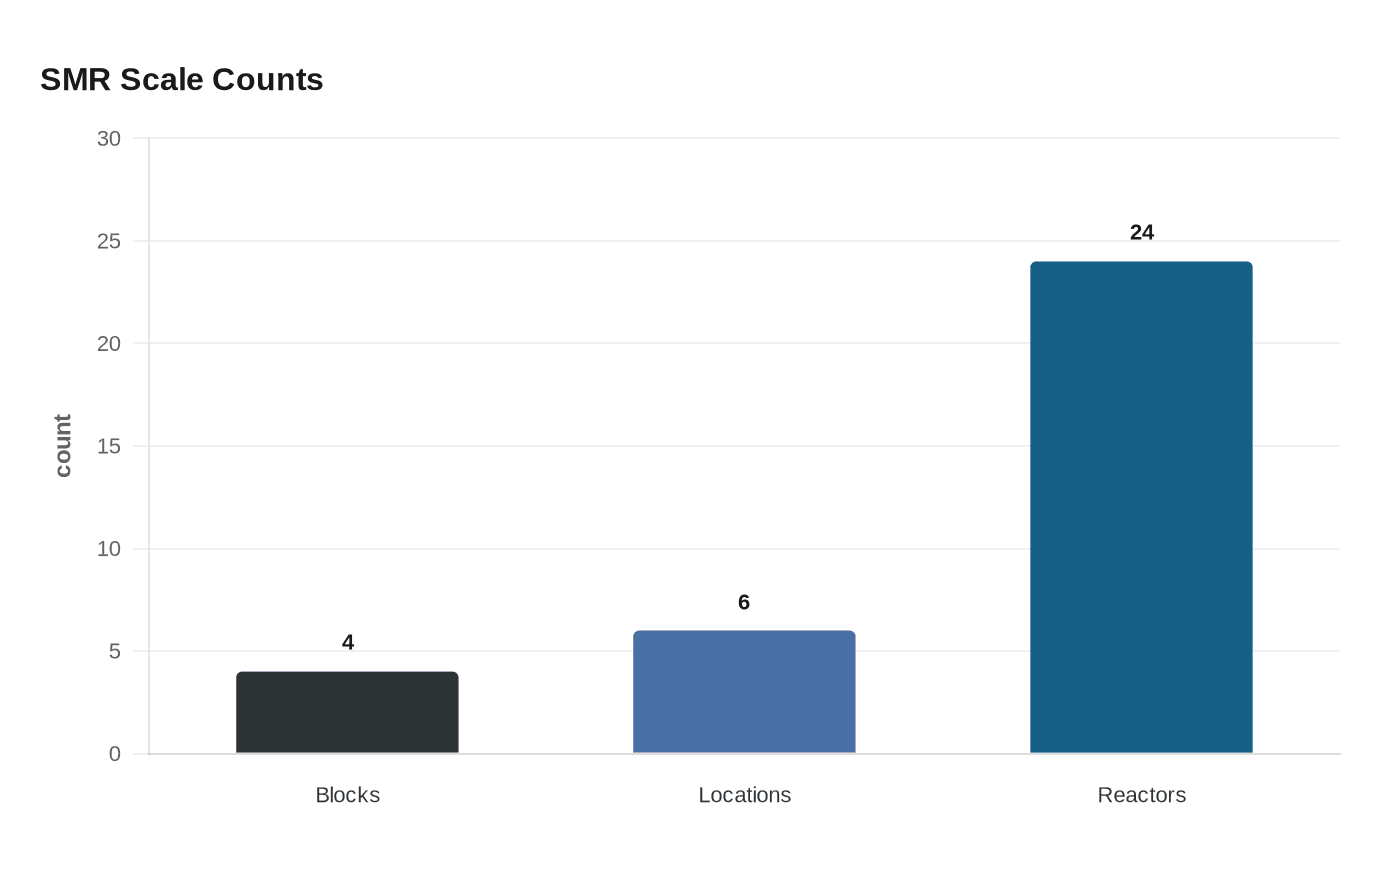Select the data label 24 above Reactors
Image resolution: width=1400 pixels, height=880 pixels.
[x=1141, y=233]
